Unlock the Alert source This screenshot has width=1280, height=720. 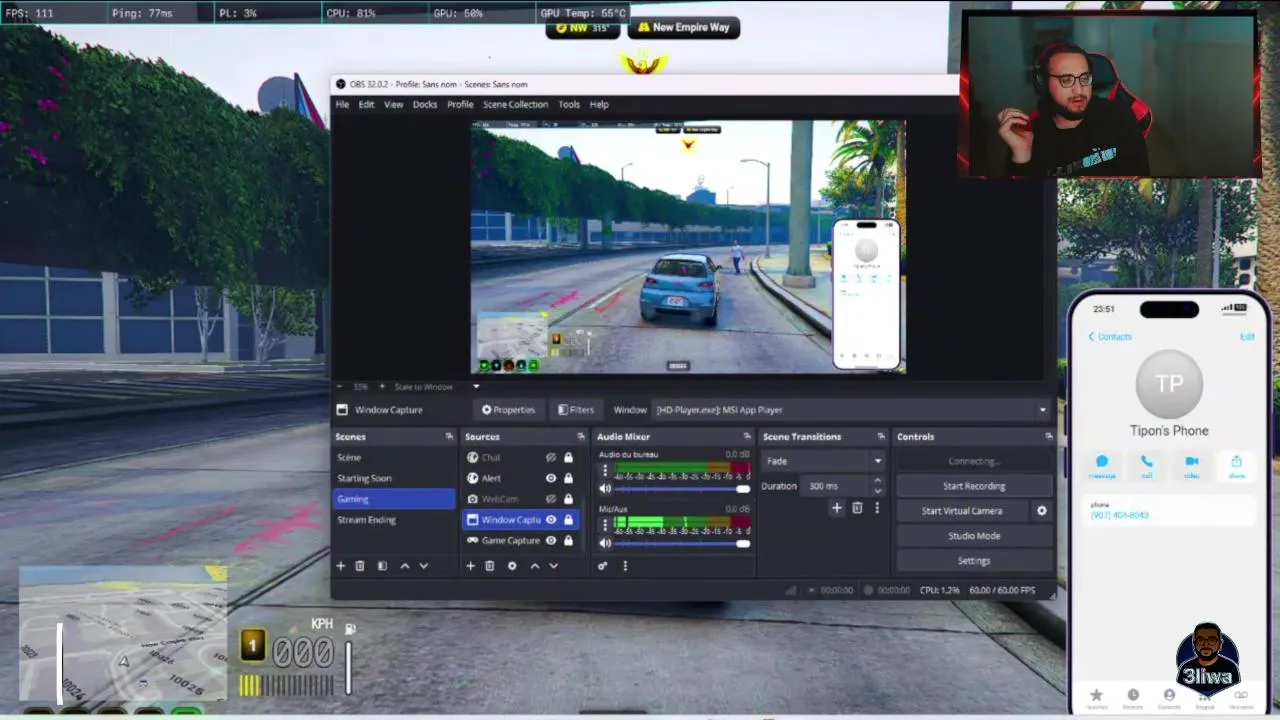[568, 478]
